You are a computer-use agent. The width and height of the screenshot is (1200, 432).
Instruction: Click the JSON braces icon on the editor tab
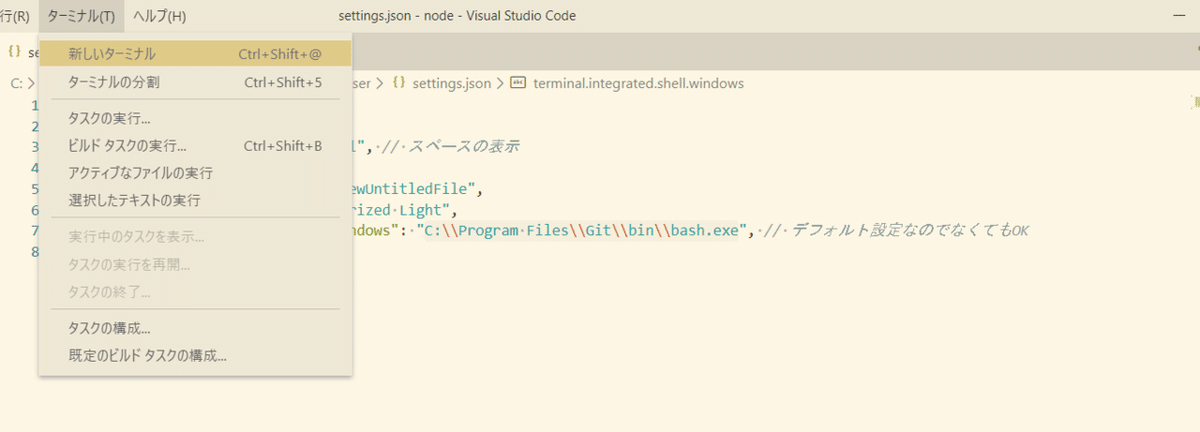(x=14, y=51)
